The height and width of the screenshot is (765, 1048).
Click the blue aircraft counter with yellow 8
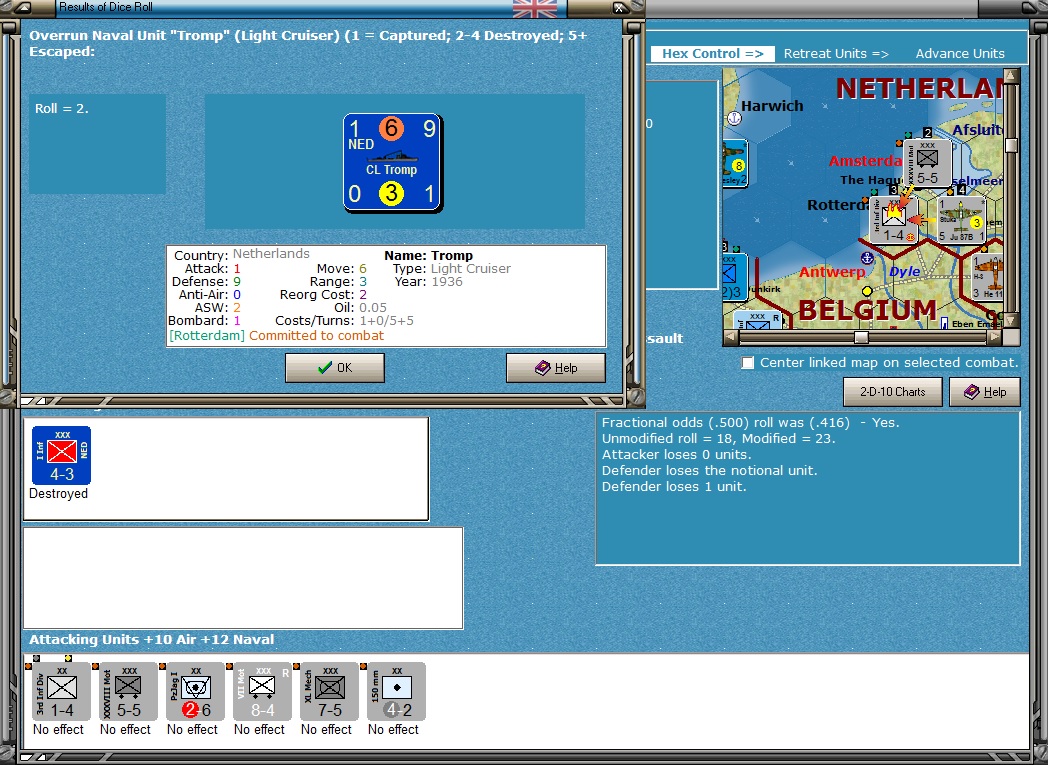pos(735,164)
